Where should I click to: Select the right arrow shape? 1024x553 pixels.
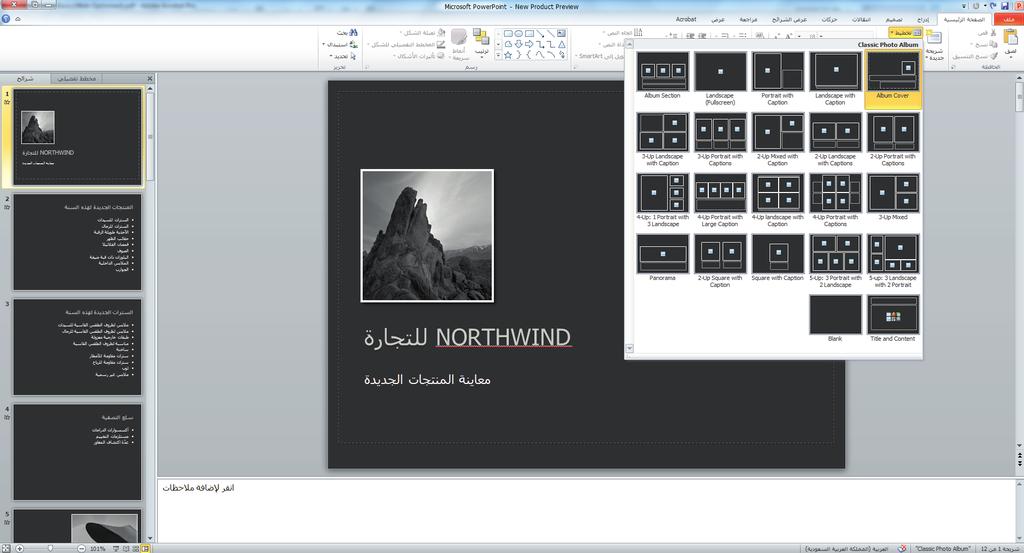529,44
